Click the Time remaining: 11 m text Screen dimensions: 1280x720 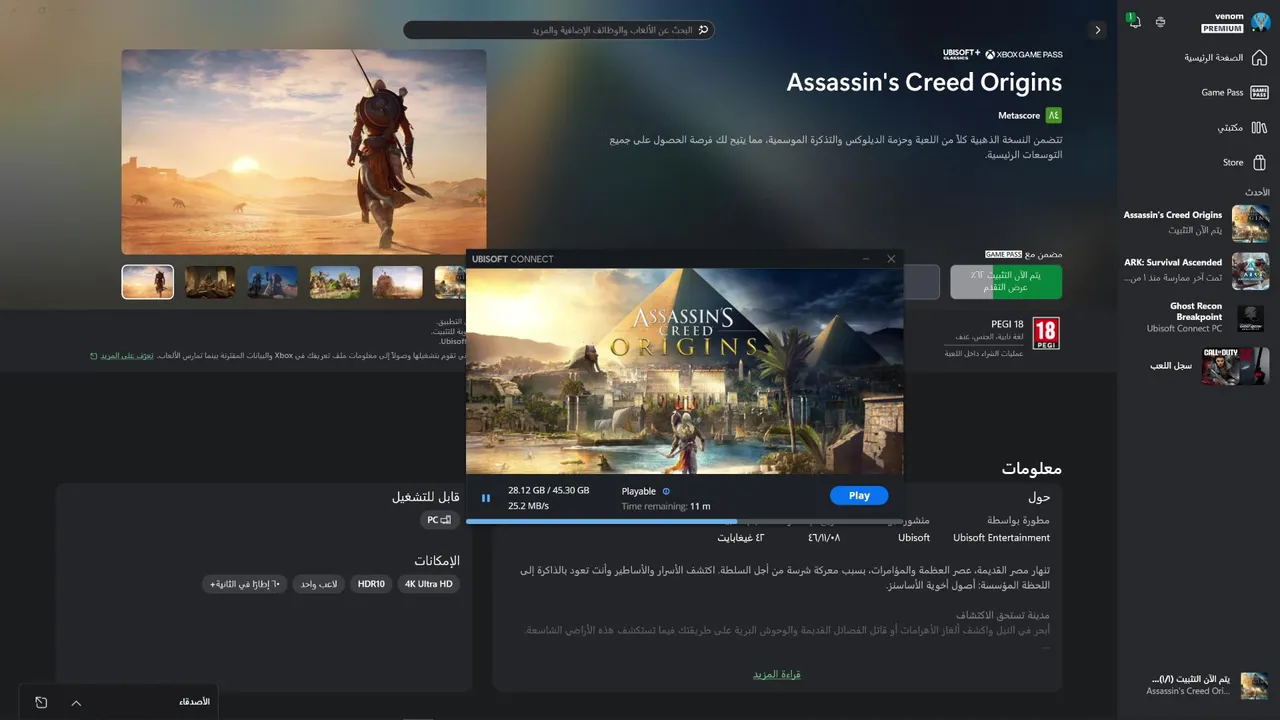(666, 506)
